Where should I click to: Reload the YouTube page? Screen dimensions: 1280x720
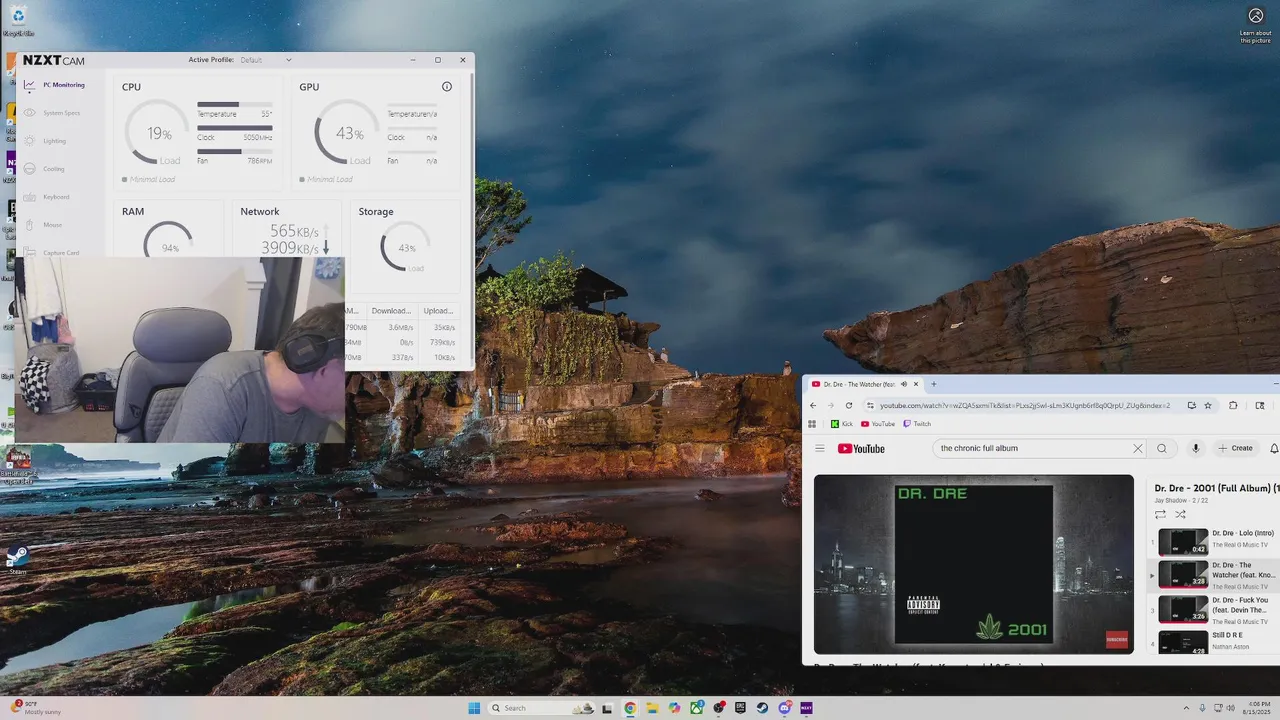point(849,405)
